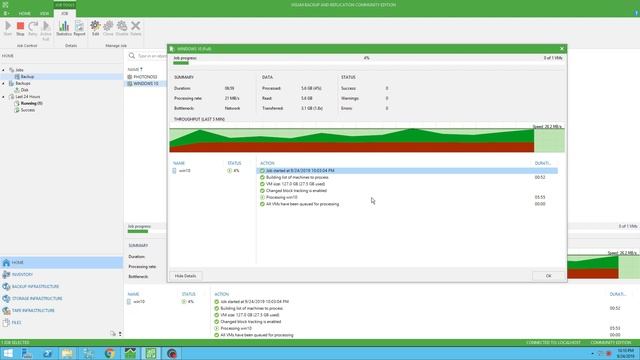Image resolution: width=640 pixels, height=360 pixels.
Task: Open the TAPE INFRASTRUCTURE view
Action: tap(61, 310)
